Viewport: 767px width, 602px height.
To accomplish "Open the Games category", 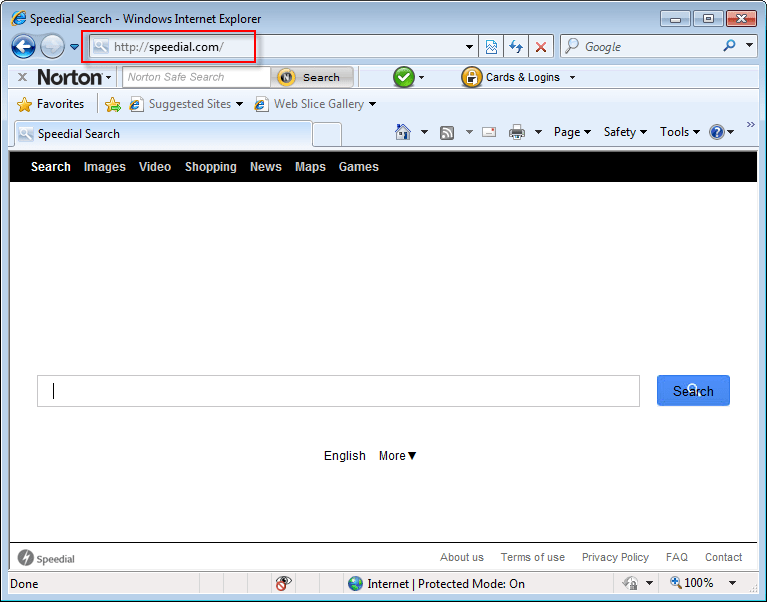I will pyautogui.click(x=359, y=167).
